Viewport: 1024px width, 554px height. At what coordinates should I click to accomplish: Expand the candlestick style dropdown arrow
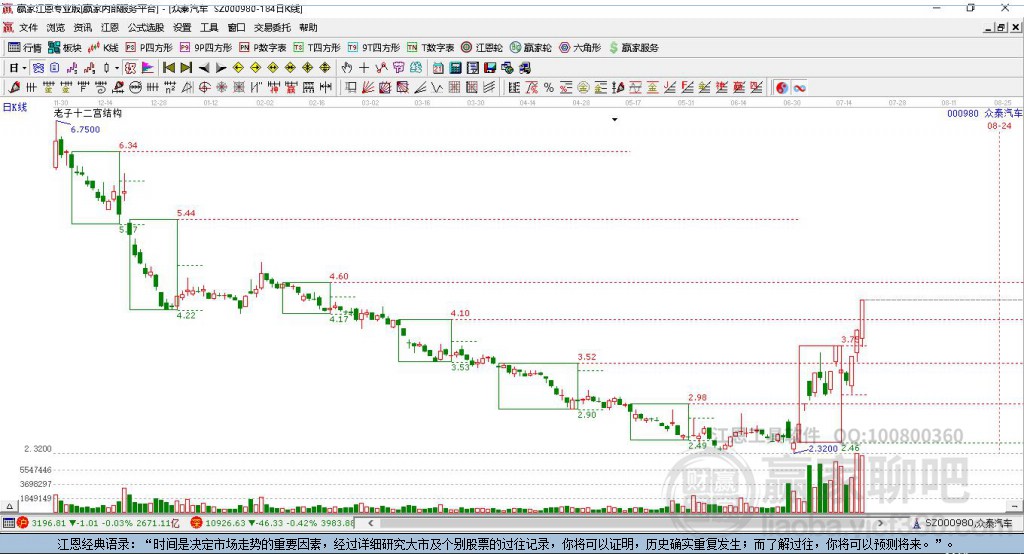[x=117, y=68]
